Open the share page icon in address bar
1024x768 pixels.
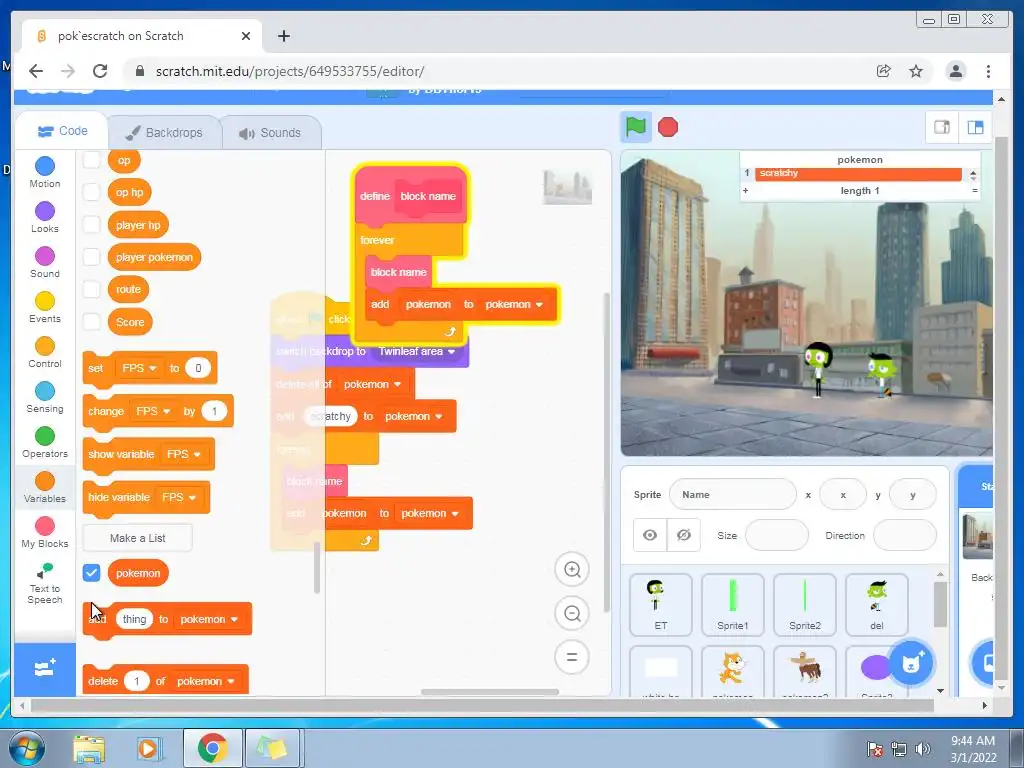pyautogui.click(x=884, y=71)
